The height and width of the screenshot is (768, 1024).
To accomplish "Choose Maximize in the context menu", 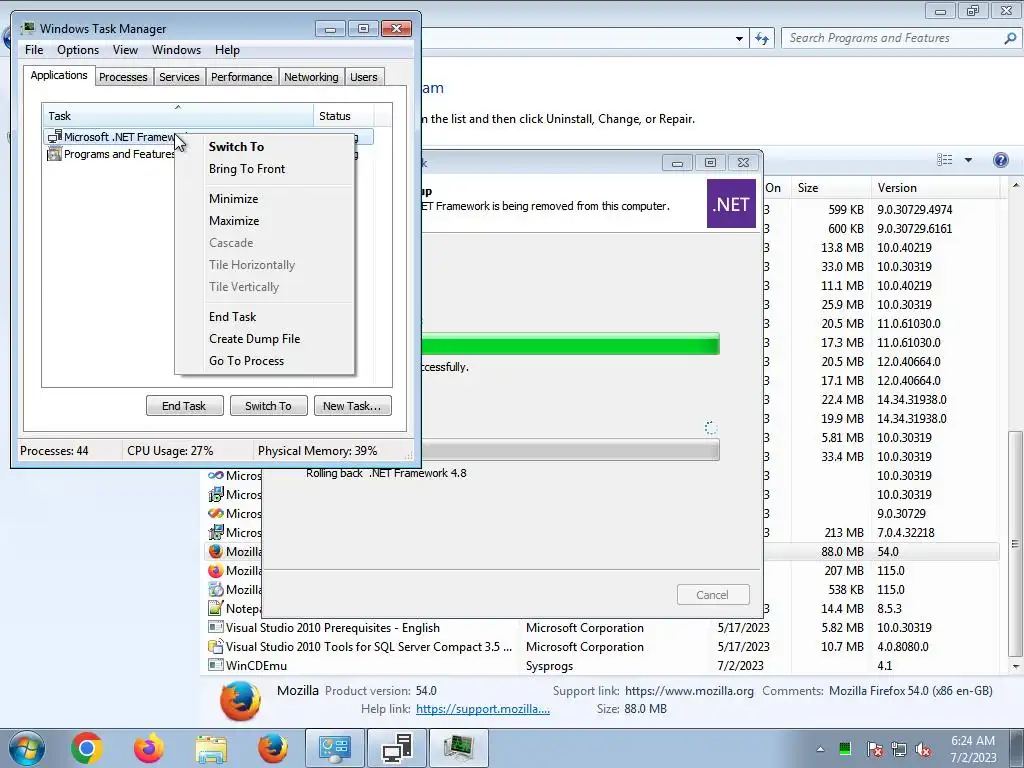I will click(x=265, y=221).
